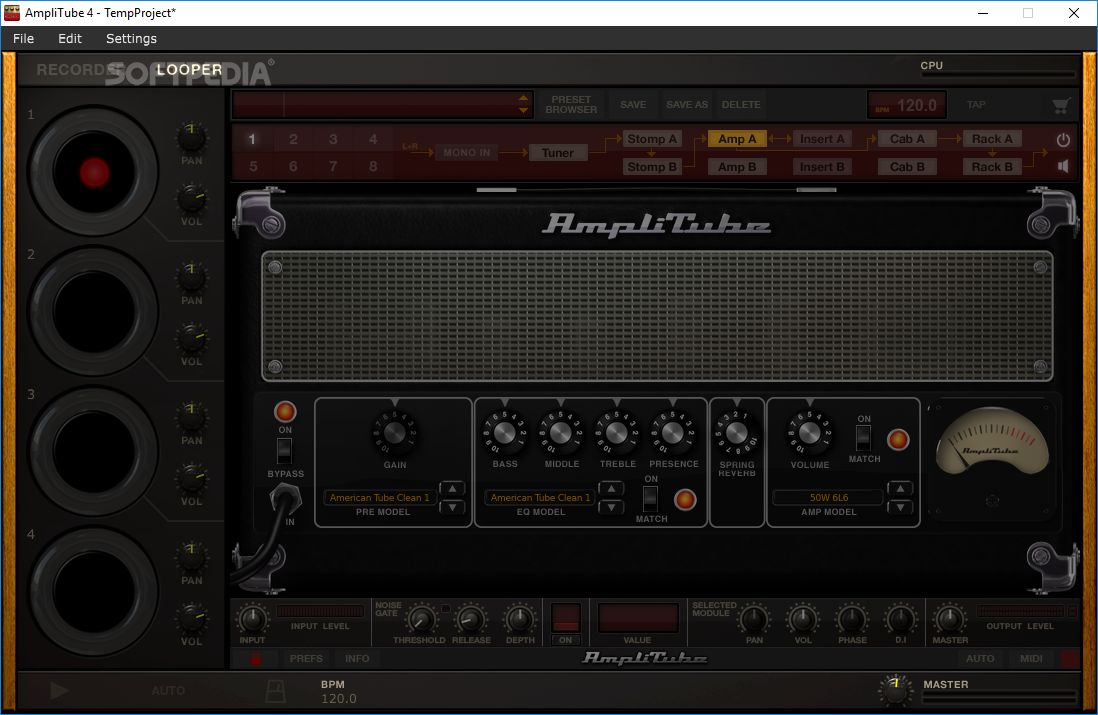Open the Settings menu
This screenshot has width=1098, height=715.
(131, 39)
